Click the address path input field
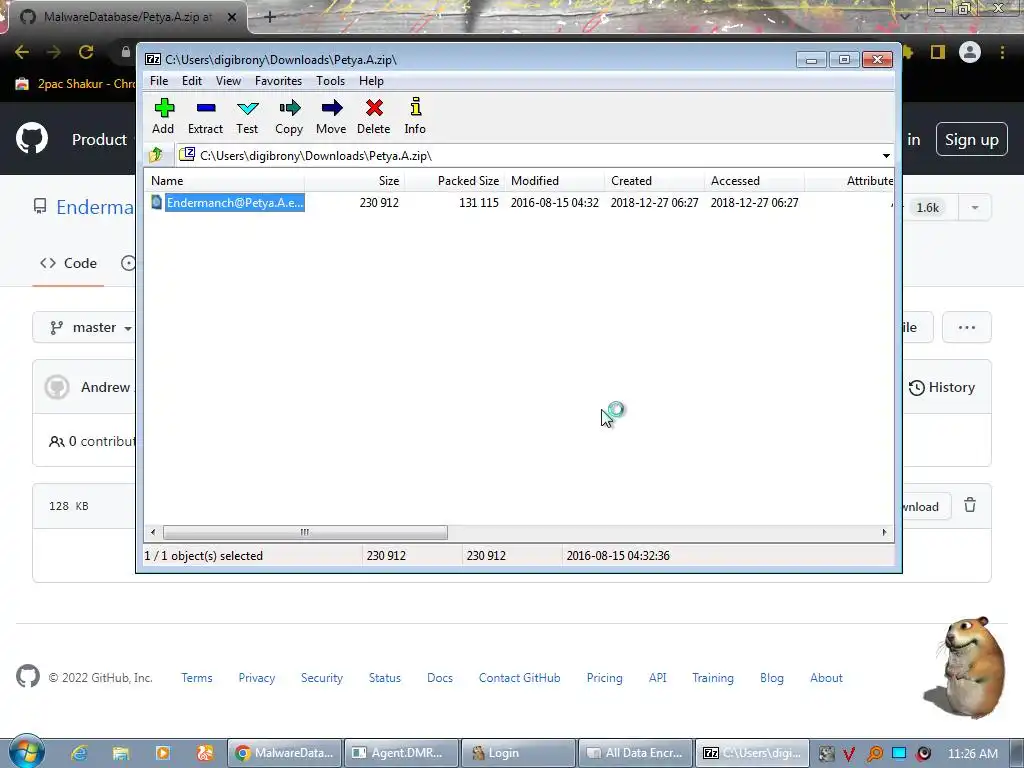The height and width of the screenshot is (768, 1024). click(x=526, y=155)
